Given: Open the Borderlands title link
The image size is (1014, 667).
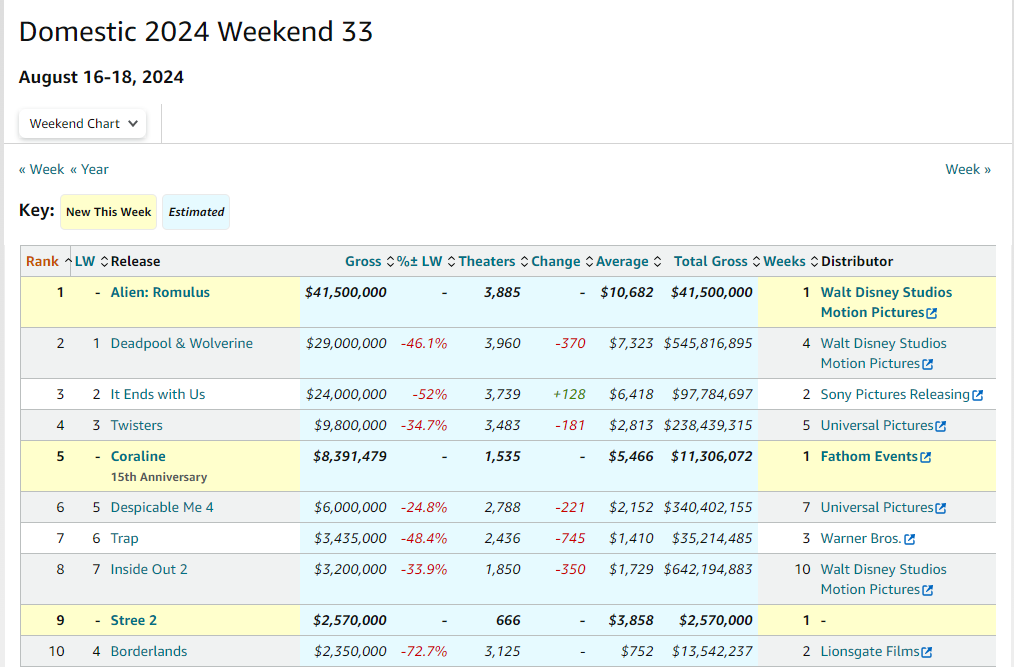Looking at the screenshot, I should 149,651.
